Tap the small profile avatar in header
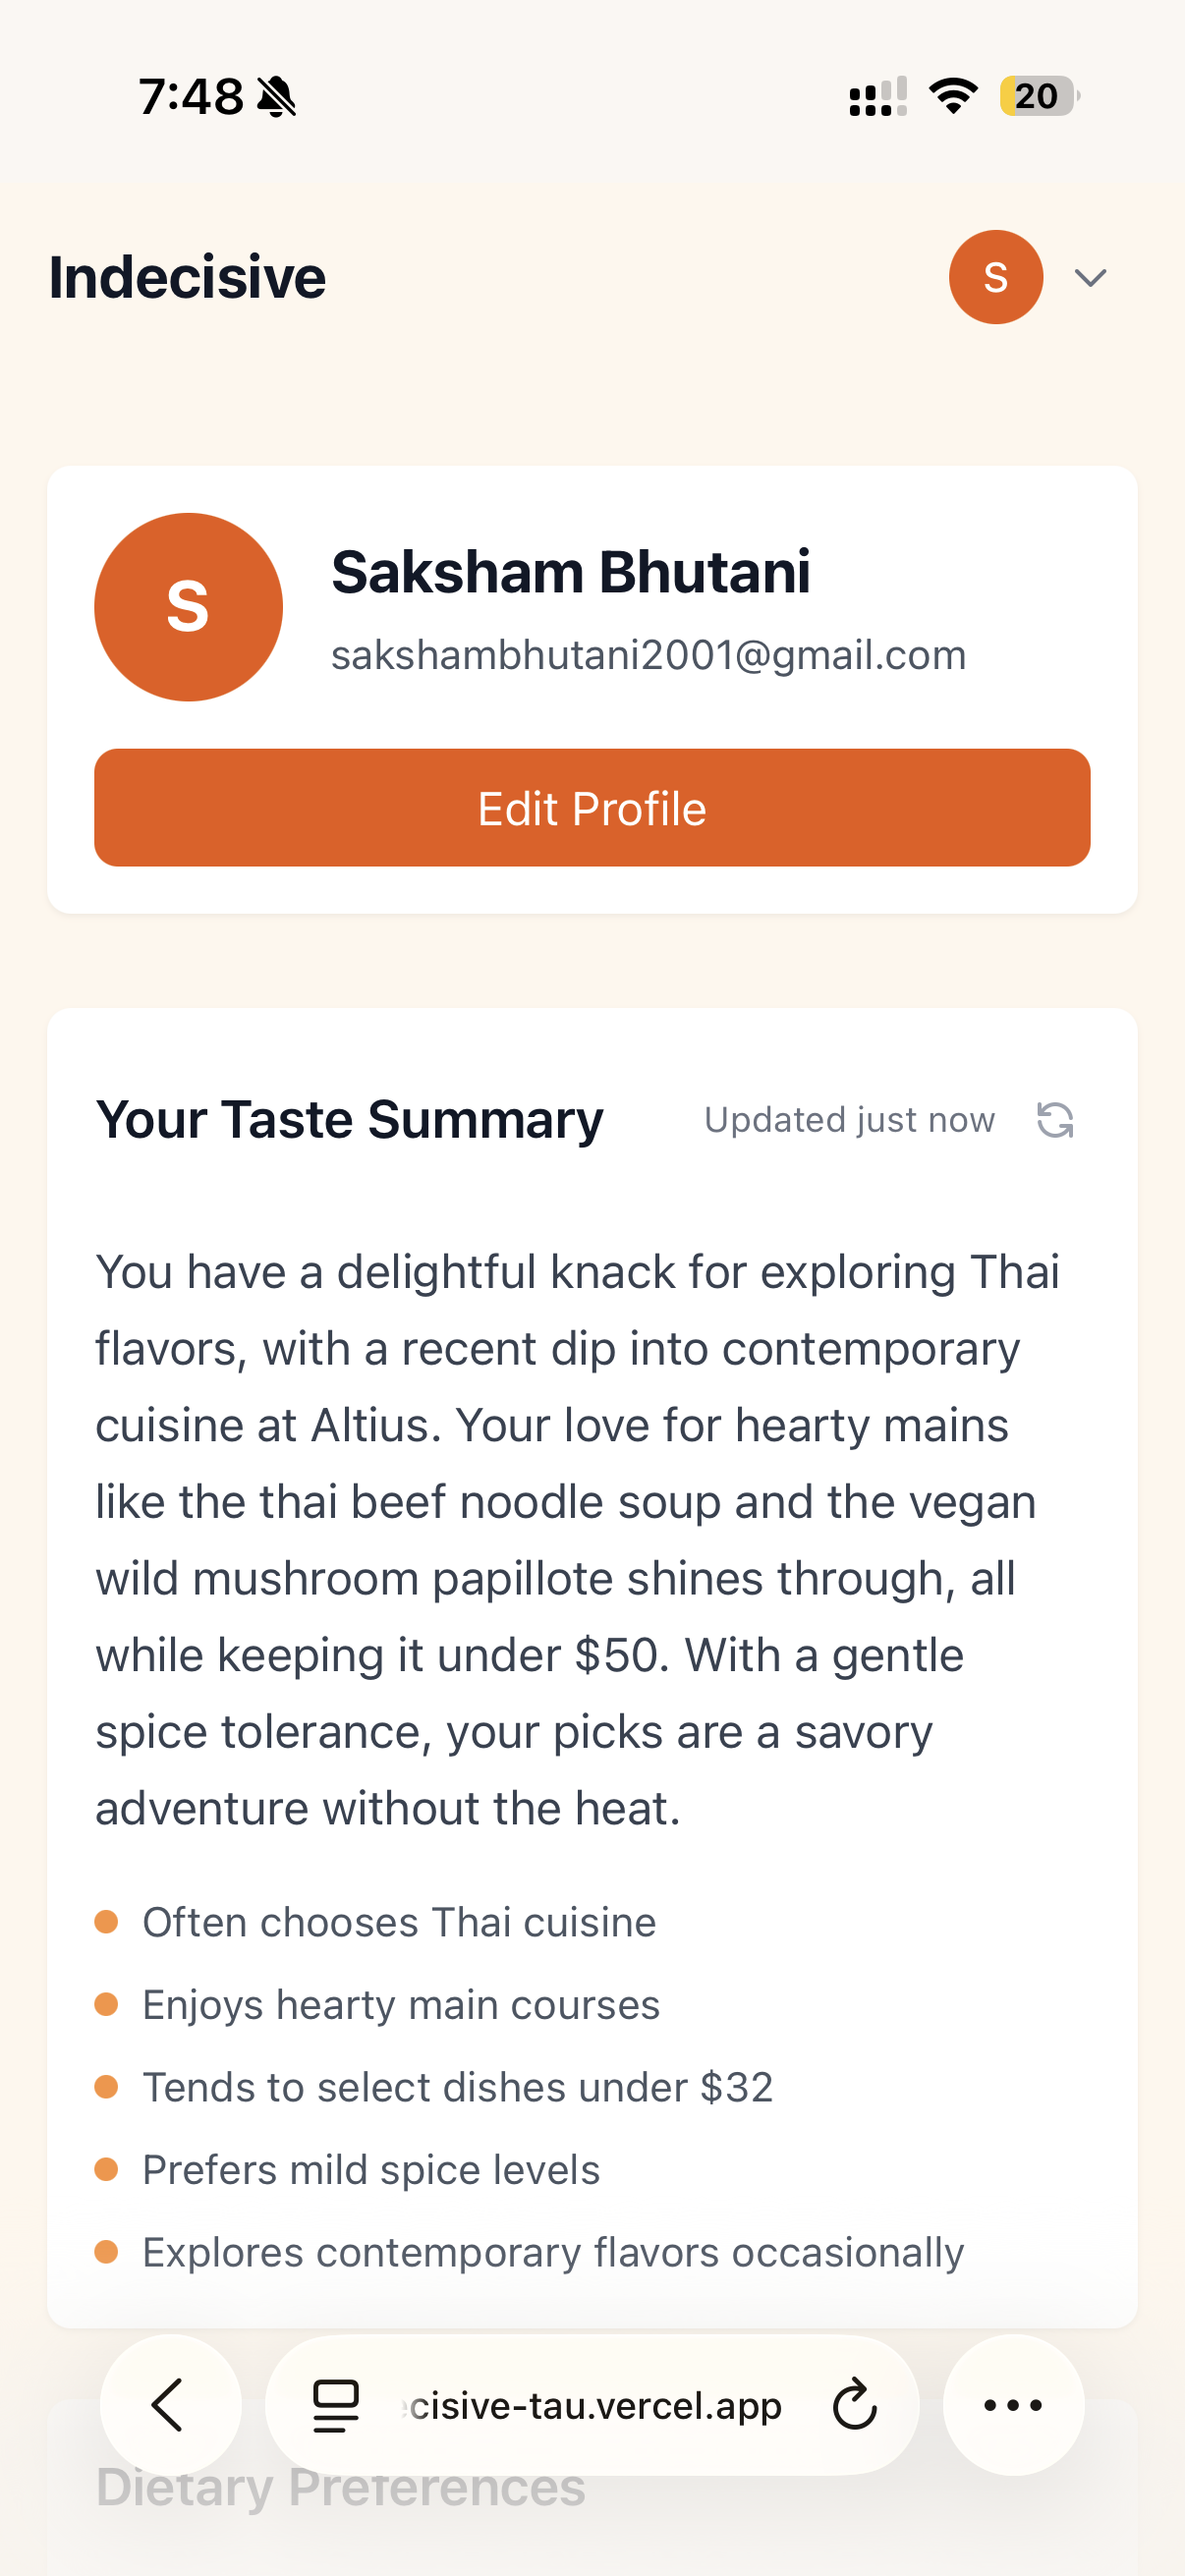Viewport: 1185px width, 2576px height. click(995, 277)
